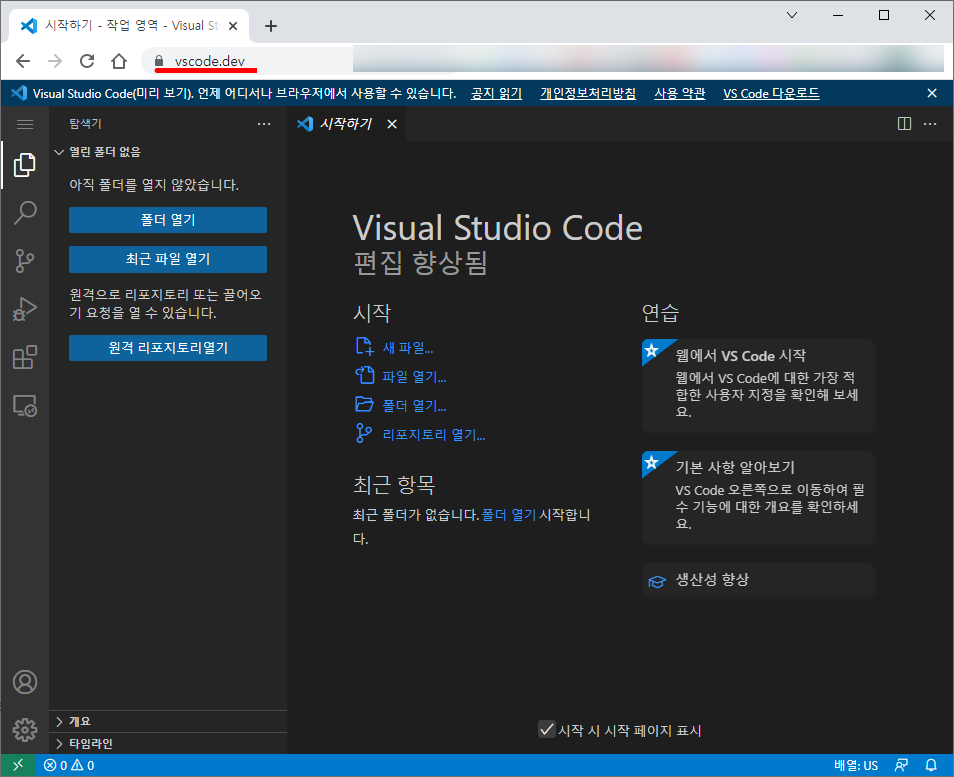This screenshot has height=777, width=954.
Task: Open the Remote Explorer icon
Action: pyautogui.click(x=25, y=405)
